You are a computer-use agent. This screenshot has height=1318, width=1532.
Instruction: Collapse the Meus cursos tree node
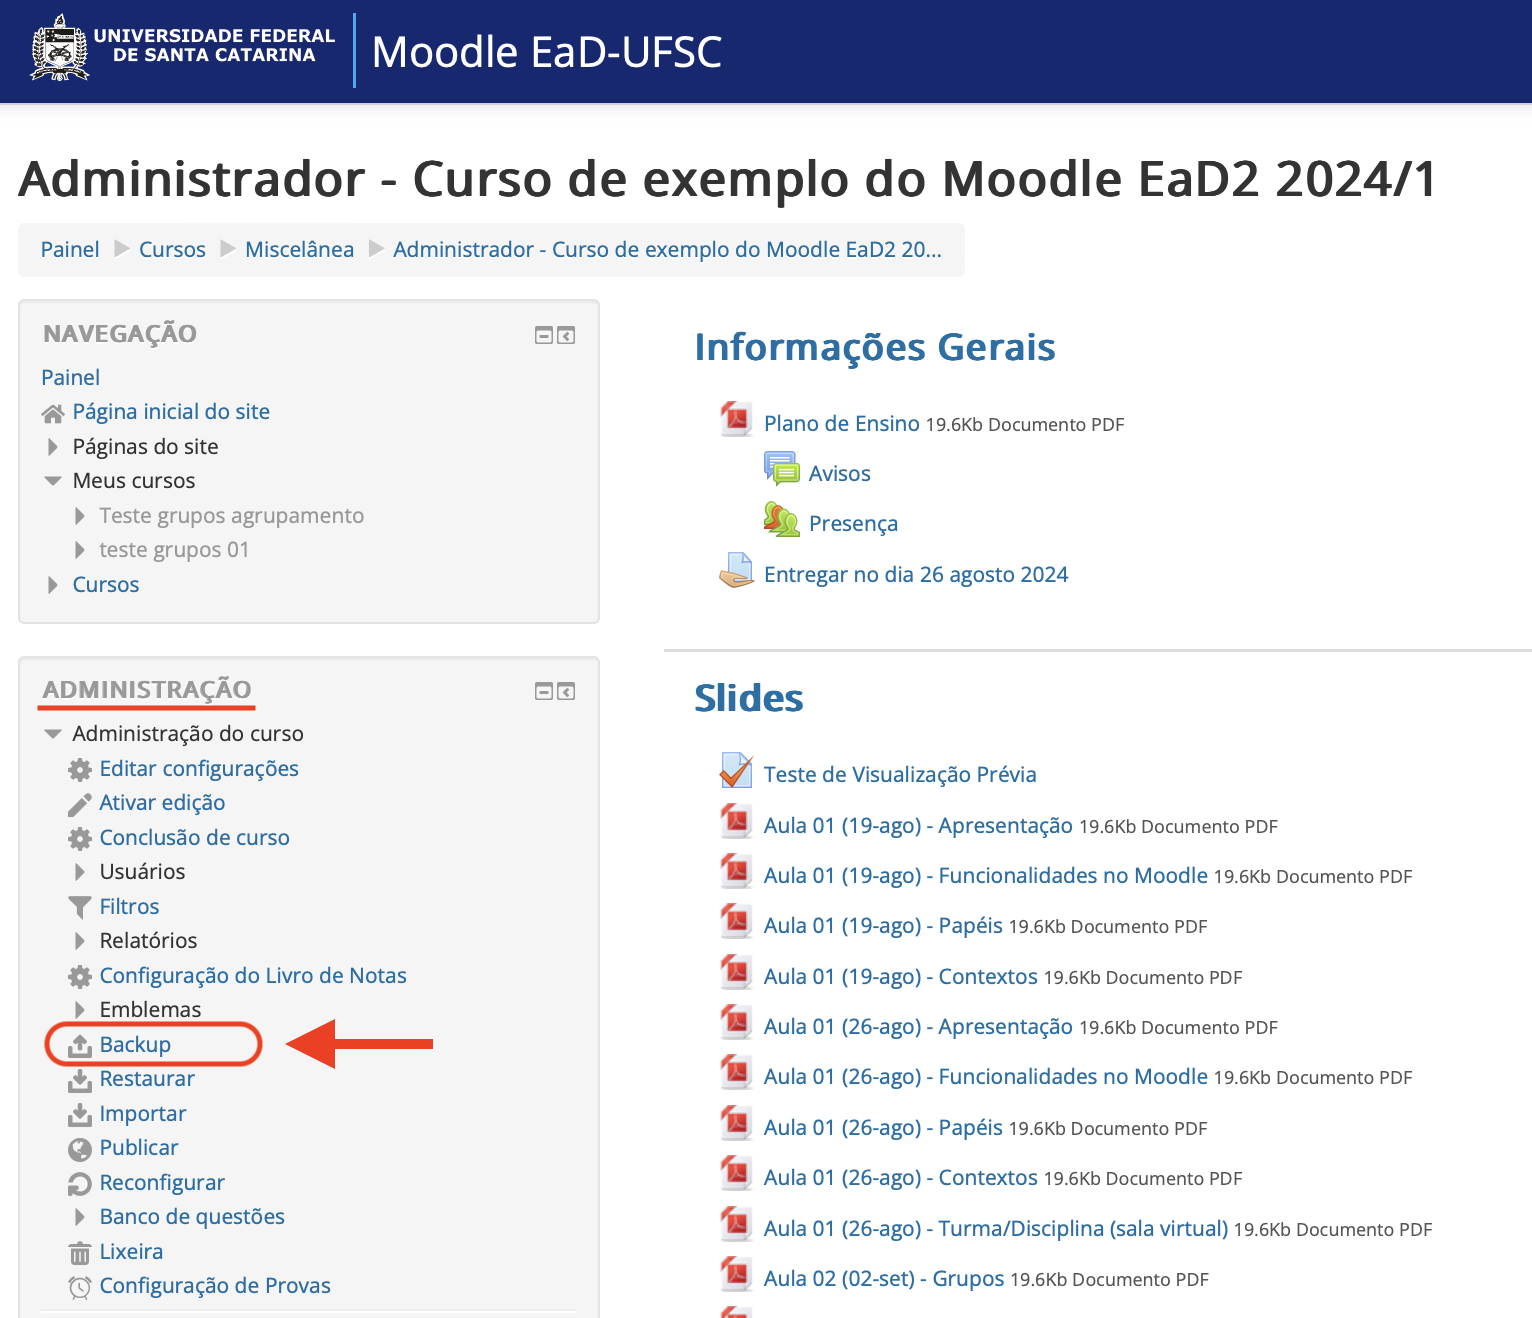tap(53, 481)
